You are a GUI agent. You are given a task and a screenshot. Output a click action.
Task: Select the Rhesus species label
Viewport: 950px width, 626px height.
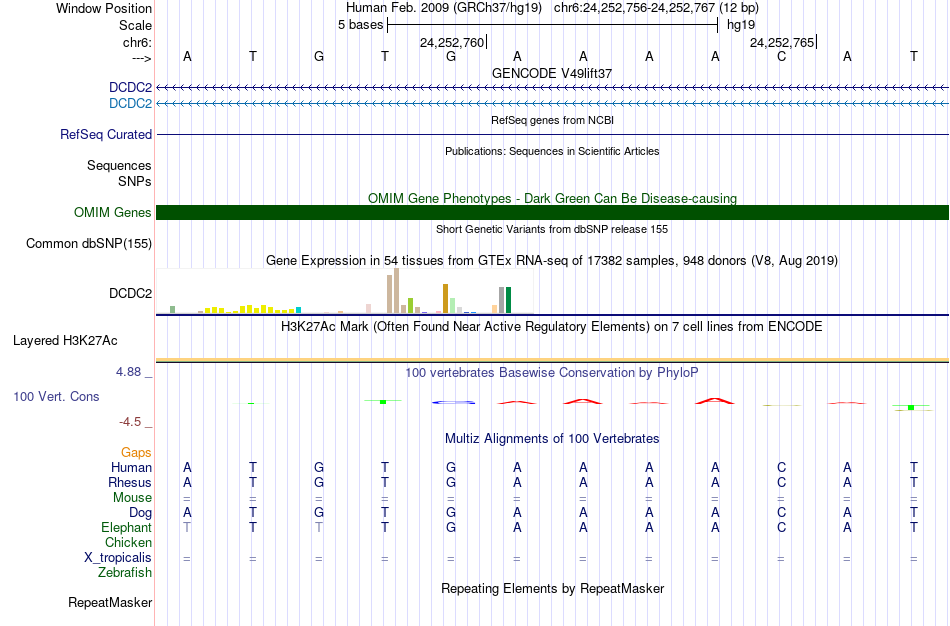click(130, 482)
